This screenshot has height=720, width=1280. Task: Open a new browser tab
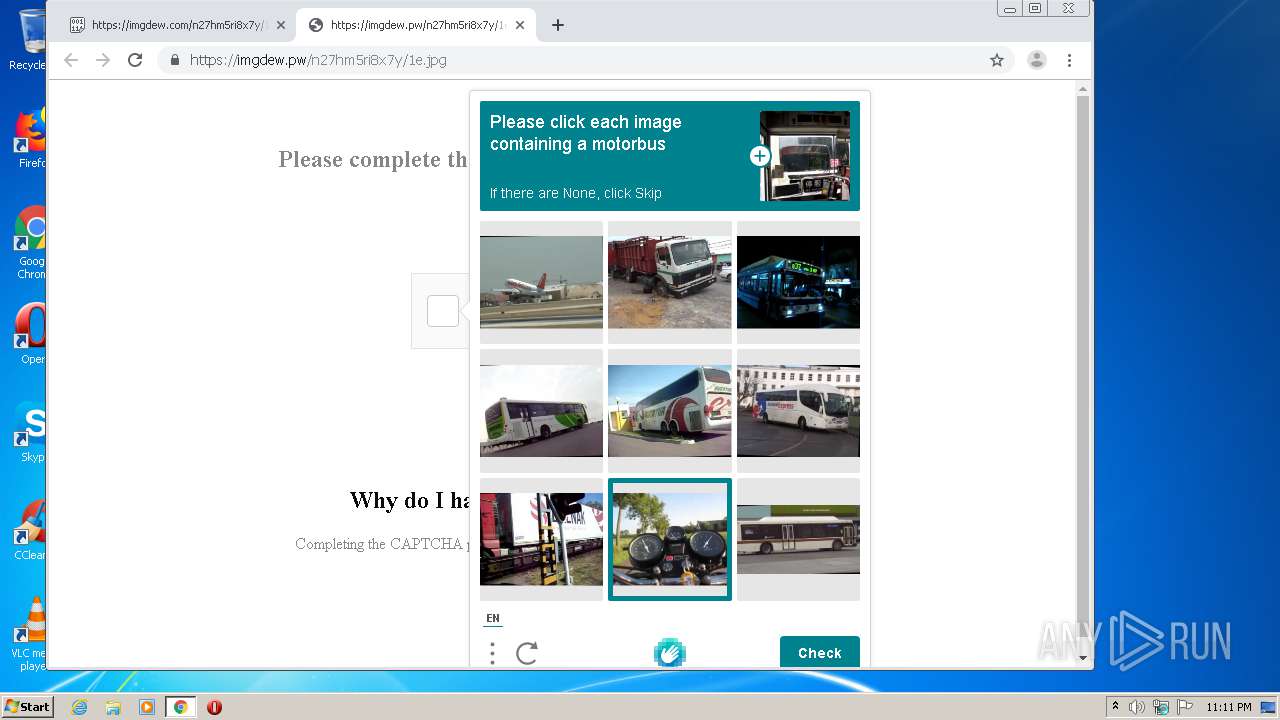point(558,25)
